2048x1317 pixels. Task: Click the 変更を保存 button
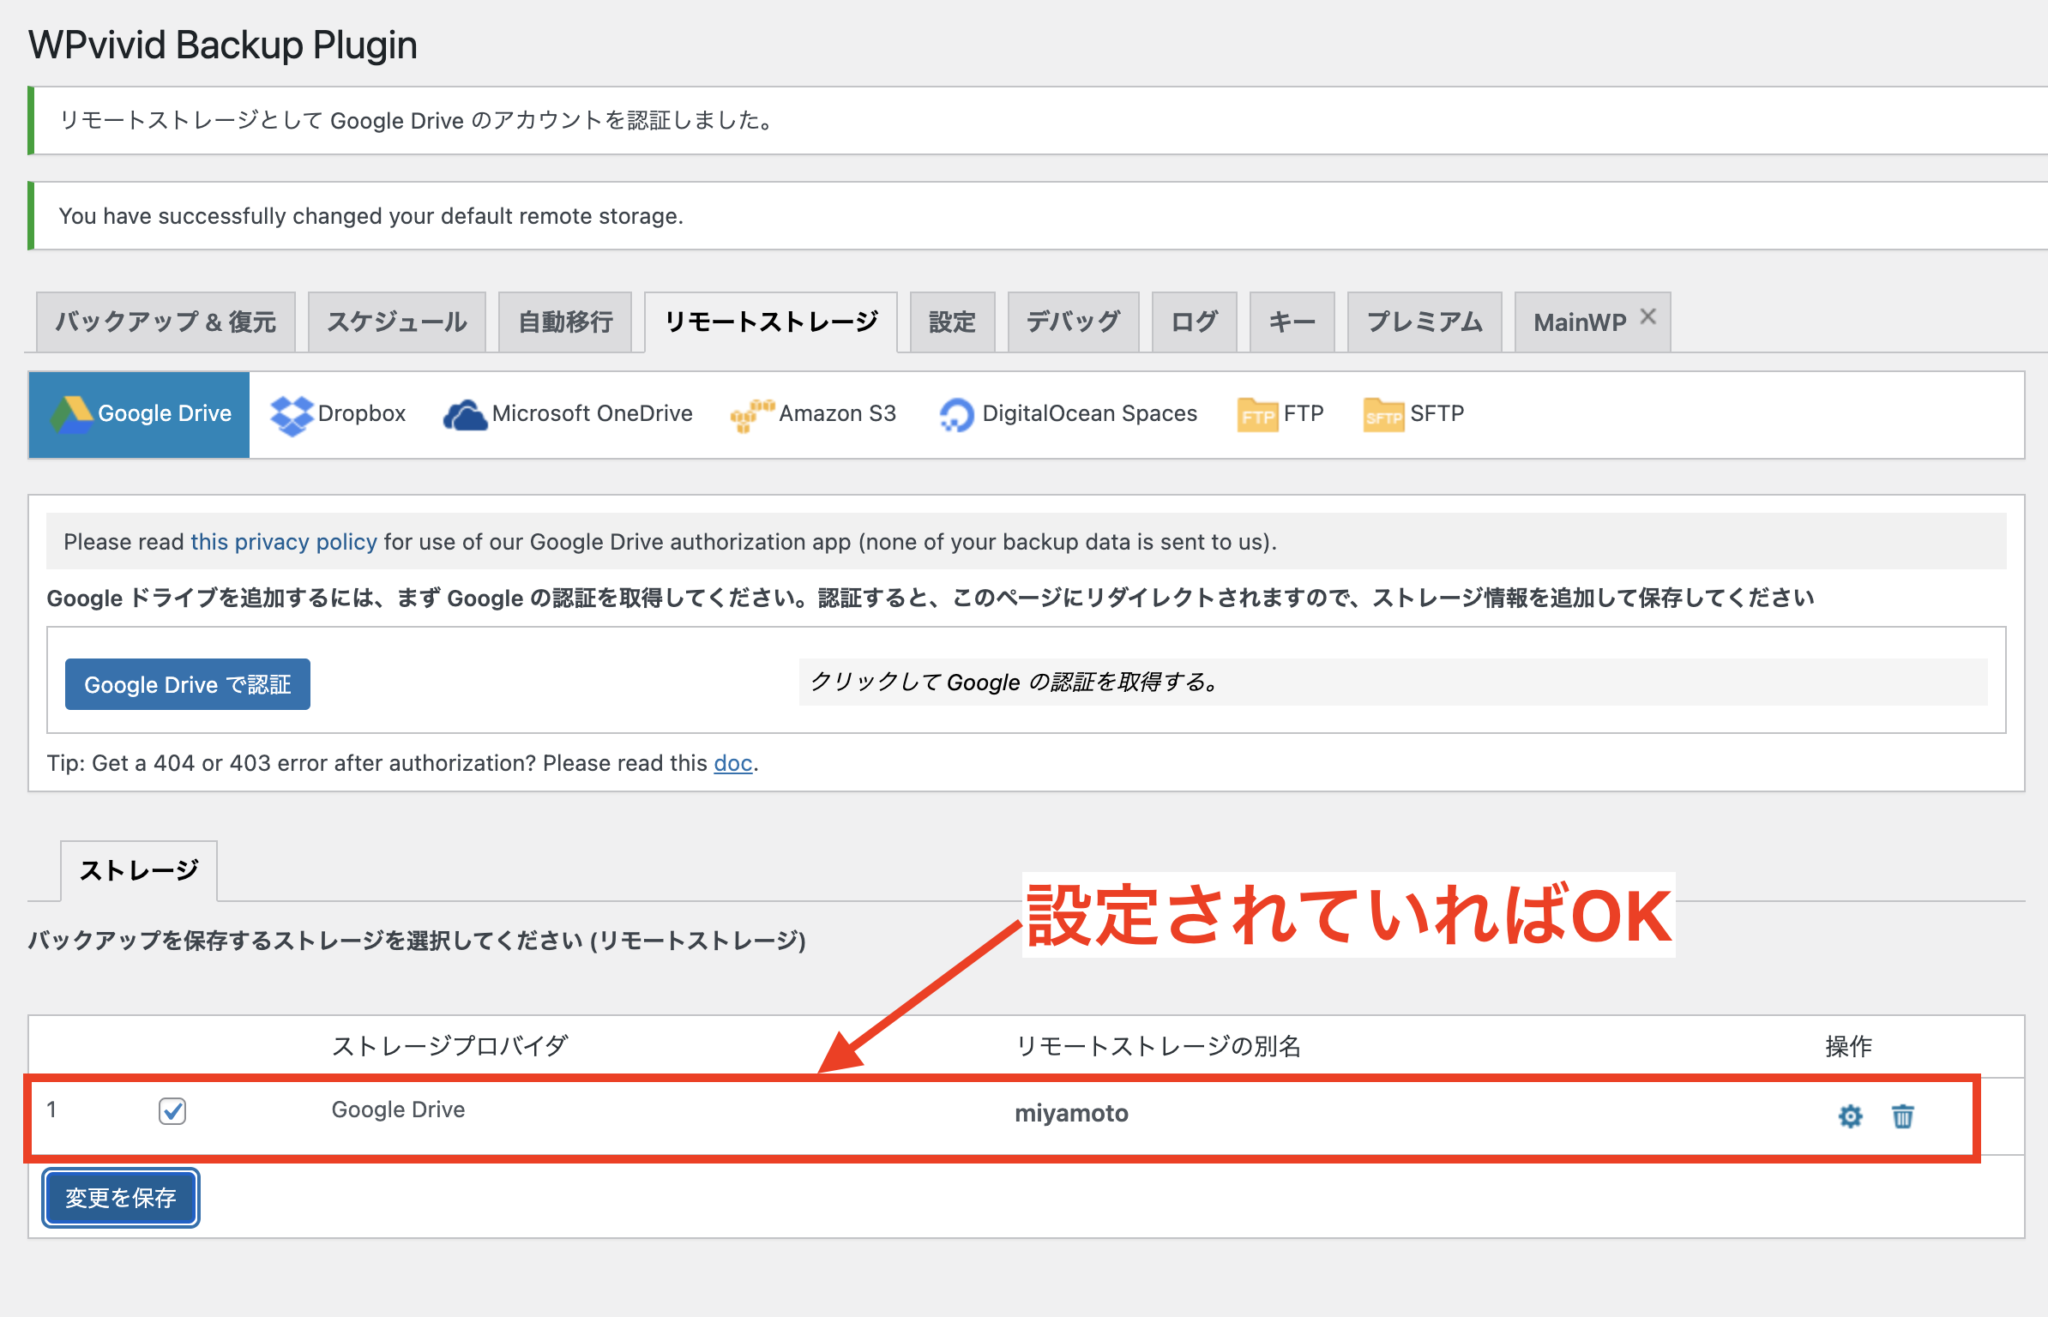(x=120, y=1197)
